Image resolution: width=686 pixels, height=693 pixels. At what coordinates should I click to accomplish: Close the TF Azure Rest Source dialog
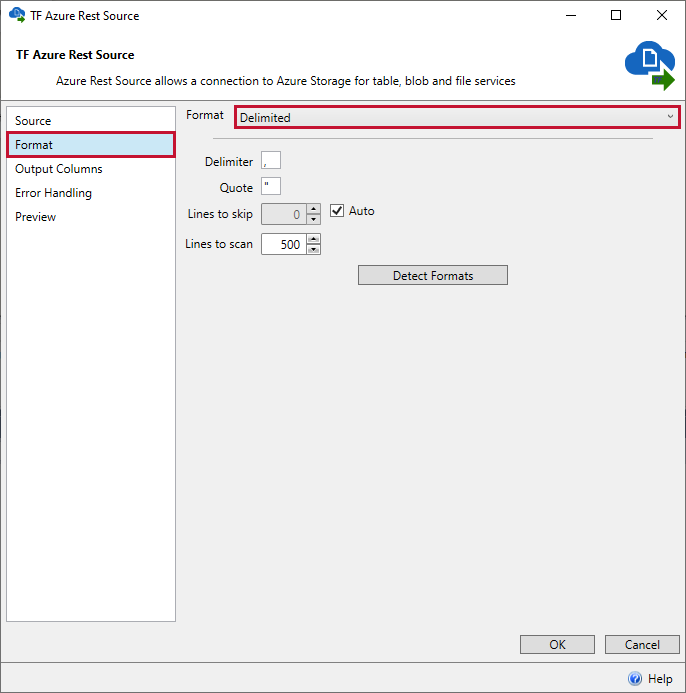661,15
